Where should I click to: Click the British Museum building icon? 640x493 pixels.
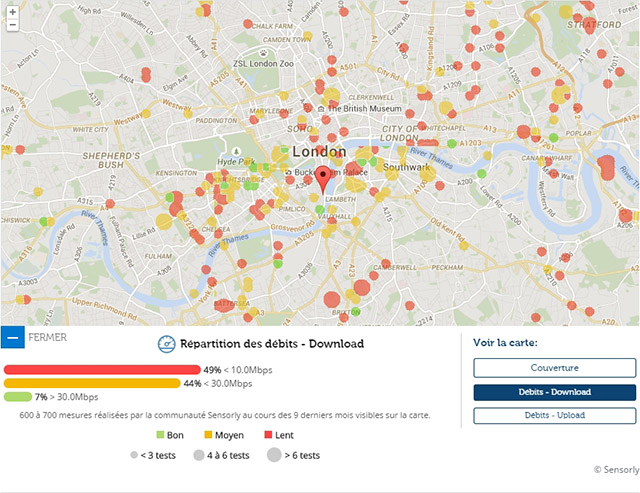pos(321,109)
